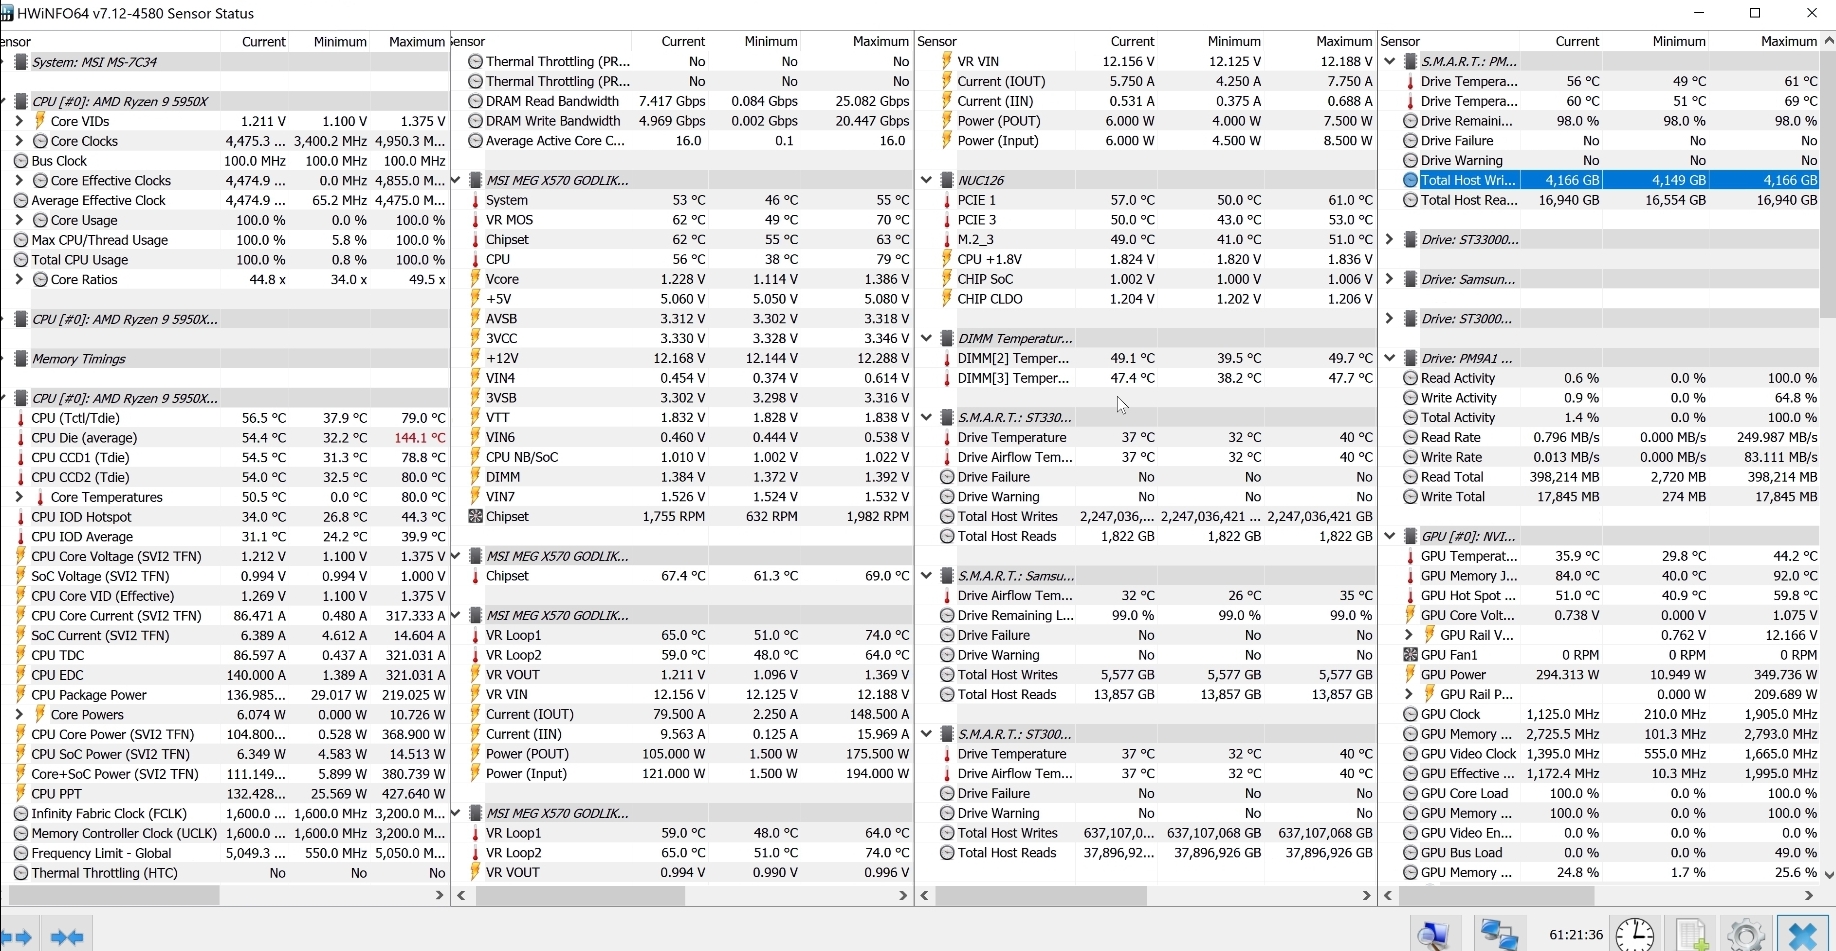Collapse the GPU [#0]: NVI... group
1836x951 pixels.
click(x=1390, y=537)
